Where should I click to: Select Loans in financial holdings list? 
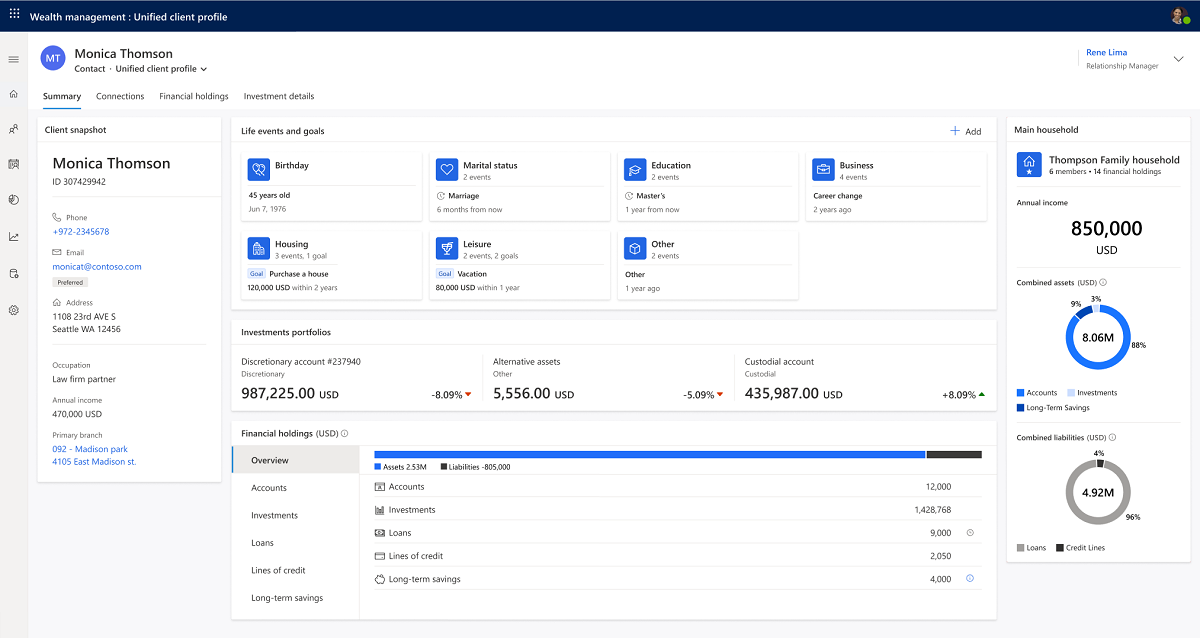[x=263, y=543]
